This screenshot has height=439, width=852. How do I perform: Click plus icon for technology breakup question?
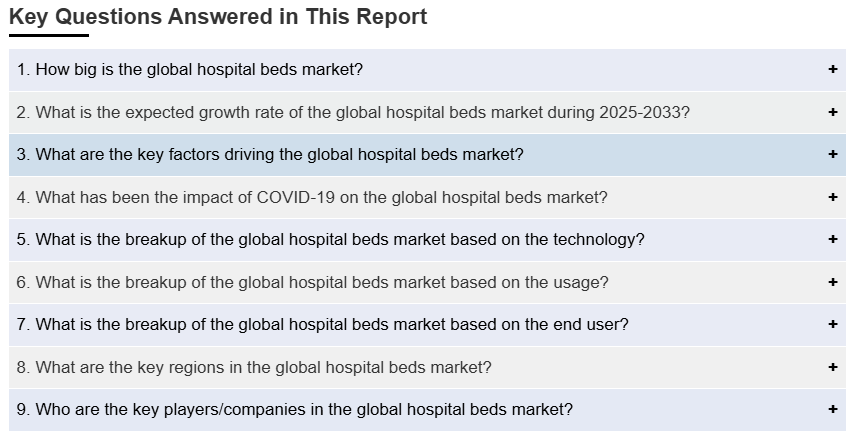tap(832, 240)
